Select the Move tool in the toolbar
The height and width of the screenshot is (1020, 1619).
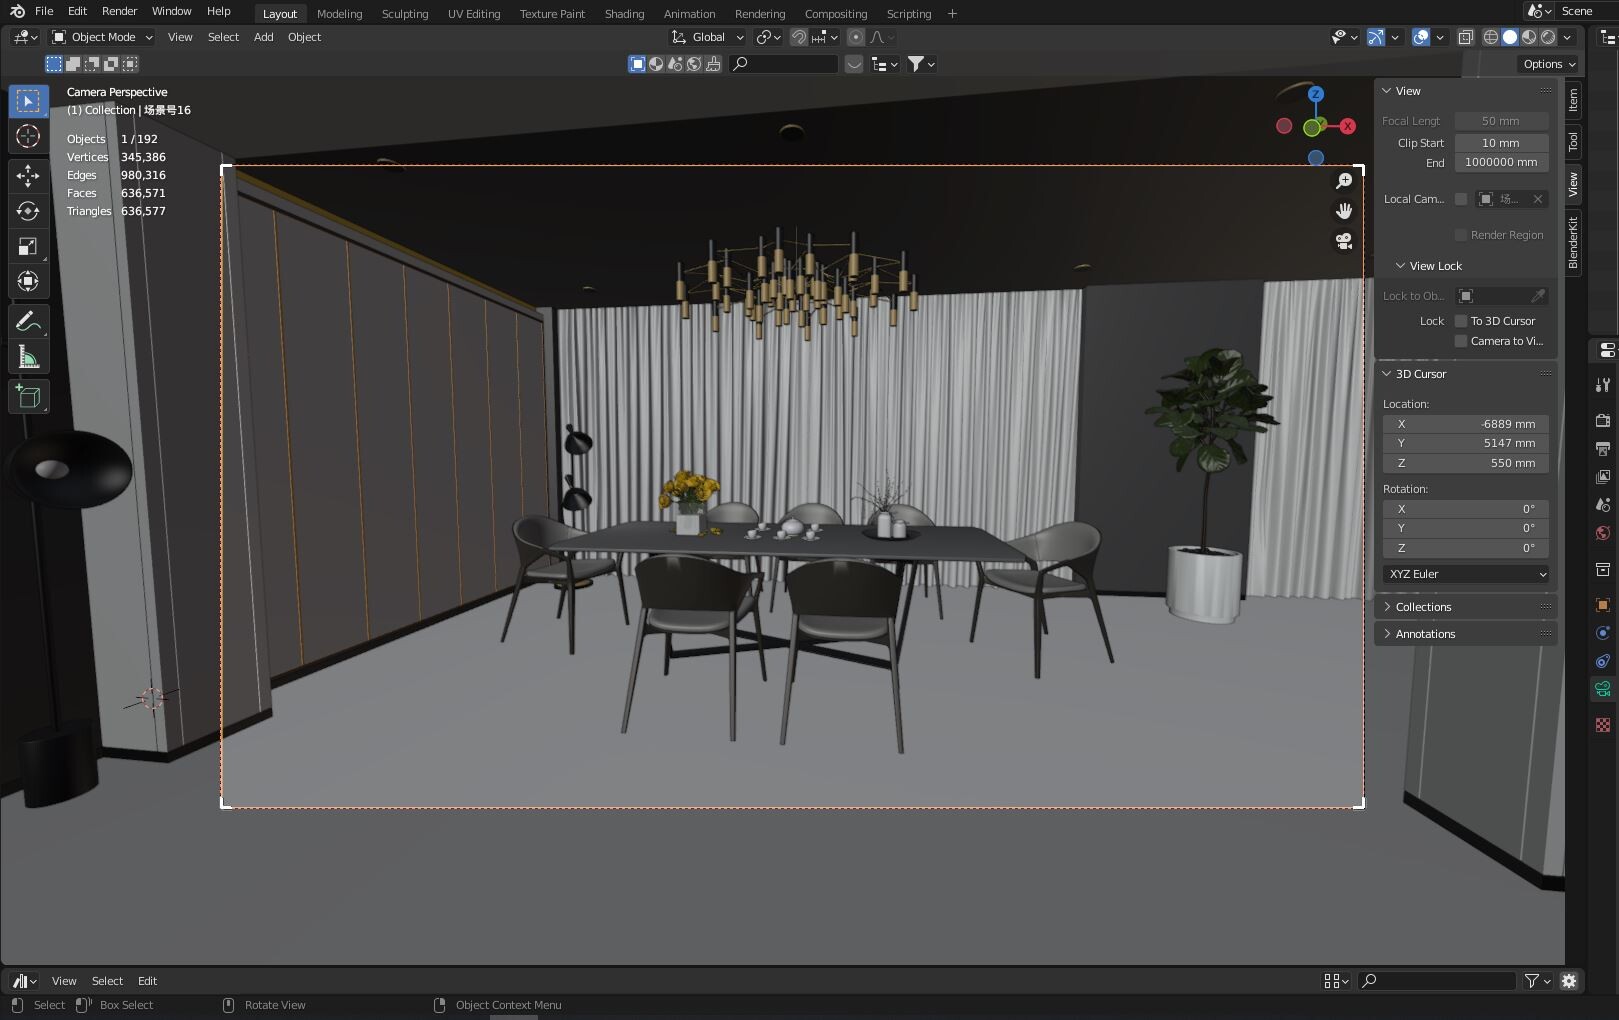[x=28, y=175]
